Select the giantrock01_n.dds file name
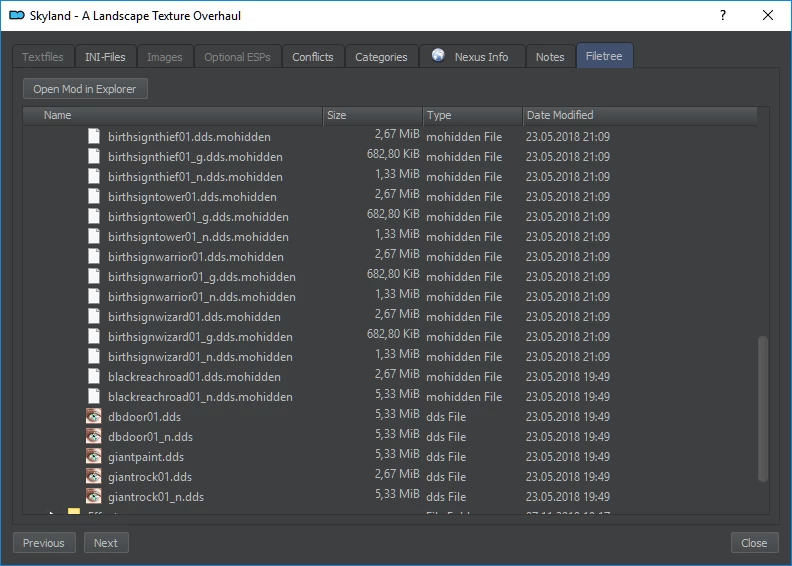 click(x=156, y=497)
